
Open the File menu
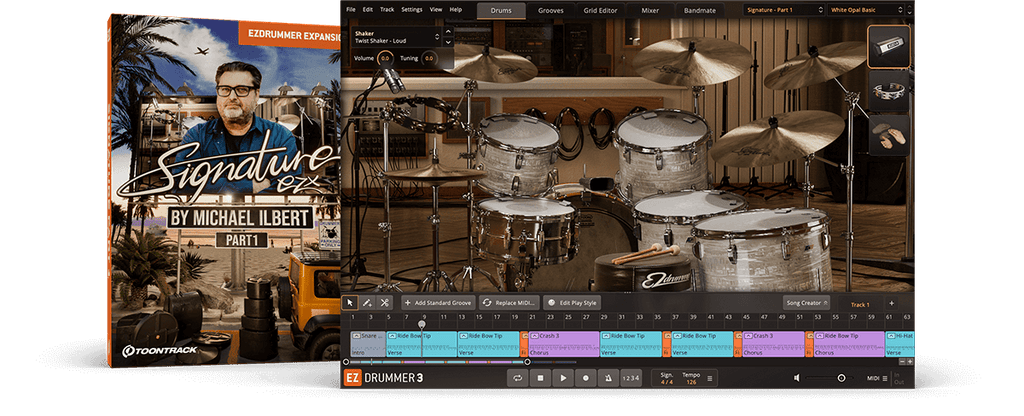coord(351,10)
